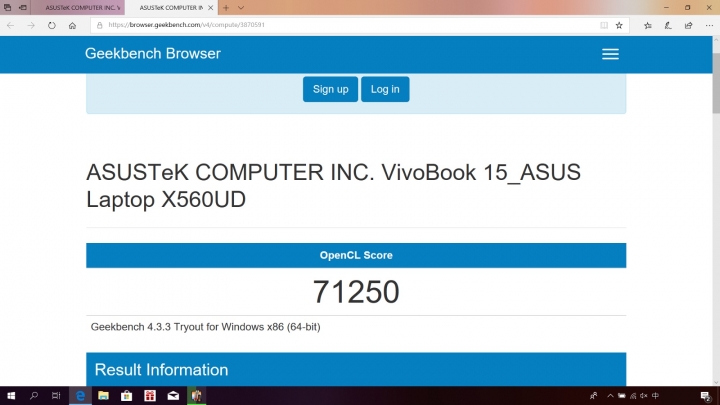Go to browser home page icon

click(x=72, y=25)
